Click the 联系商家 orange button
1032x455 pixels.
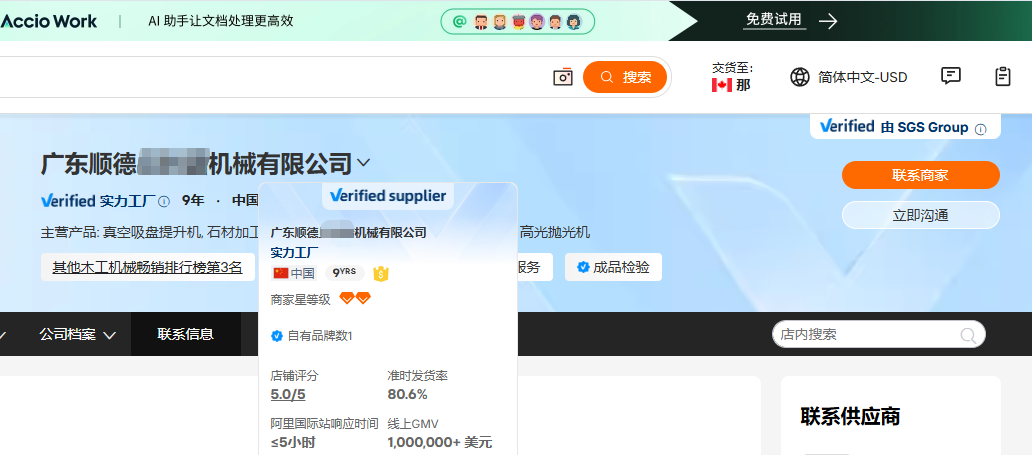pyautogui.click(x=921, y=175)
